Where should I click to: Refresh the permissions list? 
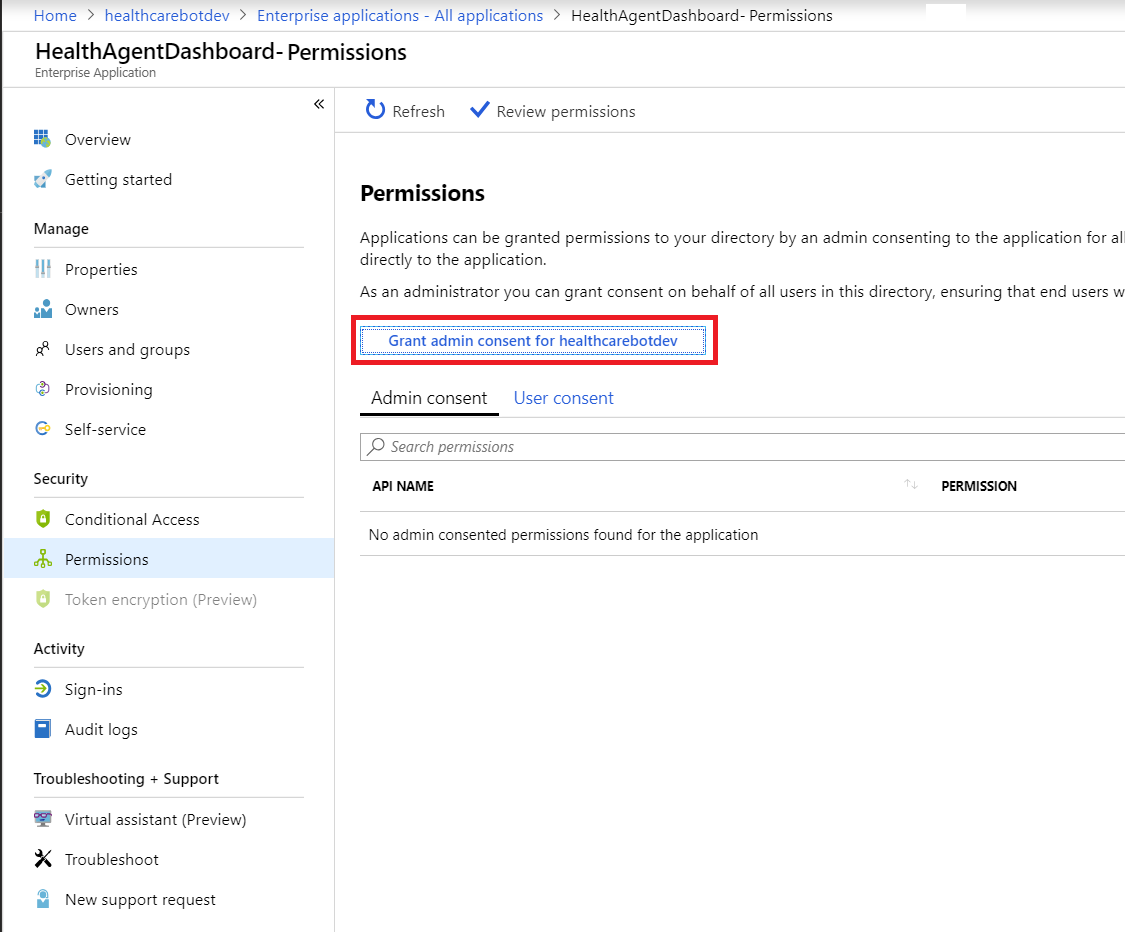(404, 111)
